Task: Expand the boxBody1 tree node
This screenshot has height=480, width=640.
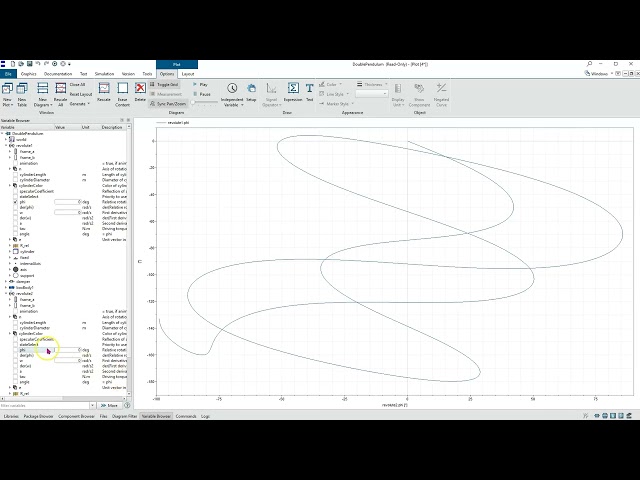Action: [x=6, y=287]
